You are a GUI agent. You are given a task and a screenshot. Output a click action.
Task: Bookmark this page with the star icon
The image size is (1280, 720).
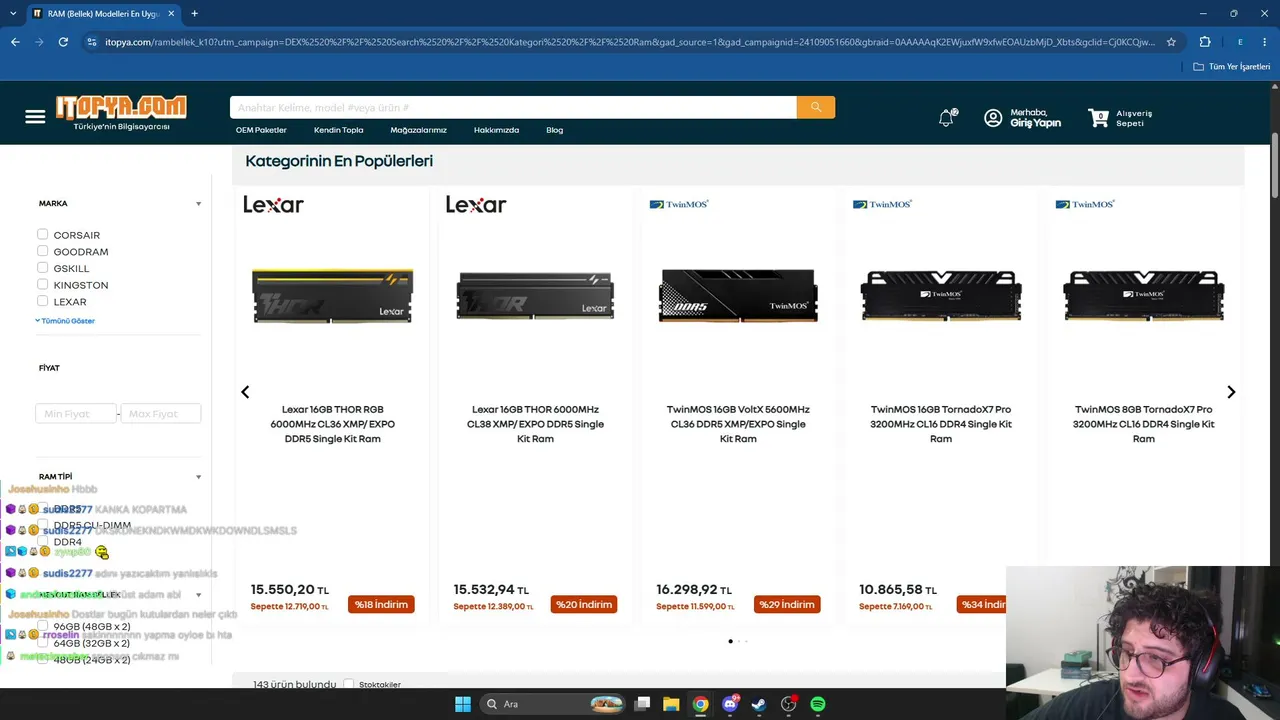(1171, 42)
